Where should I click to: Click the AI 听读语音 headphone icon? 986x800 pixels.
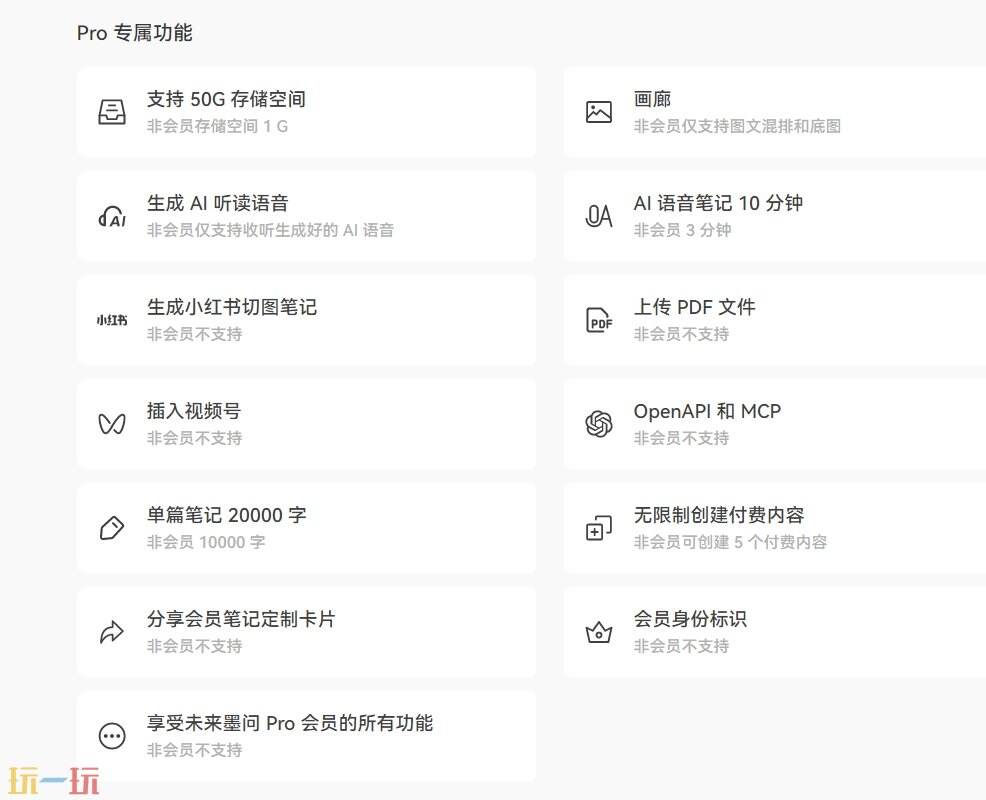click(111, 215)
